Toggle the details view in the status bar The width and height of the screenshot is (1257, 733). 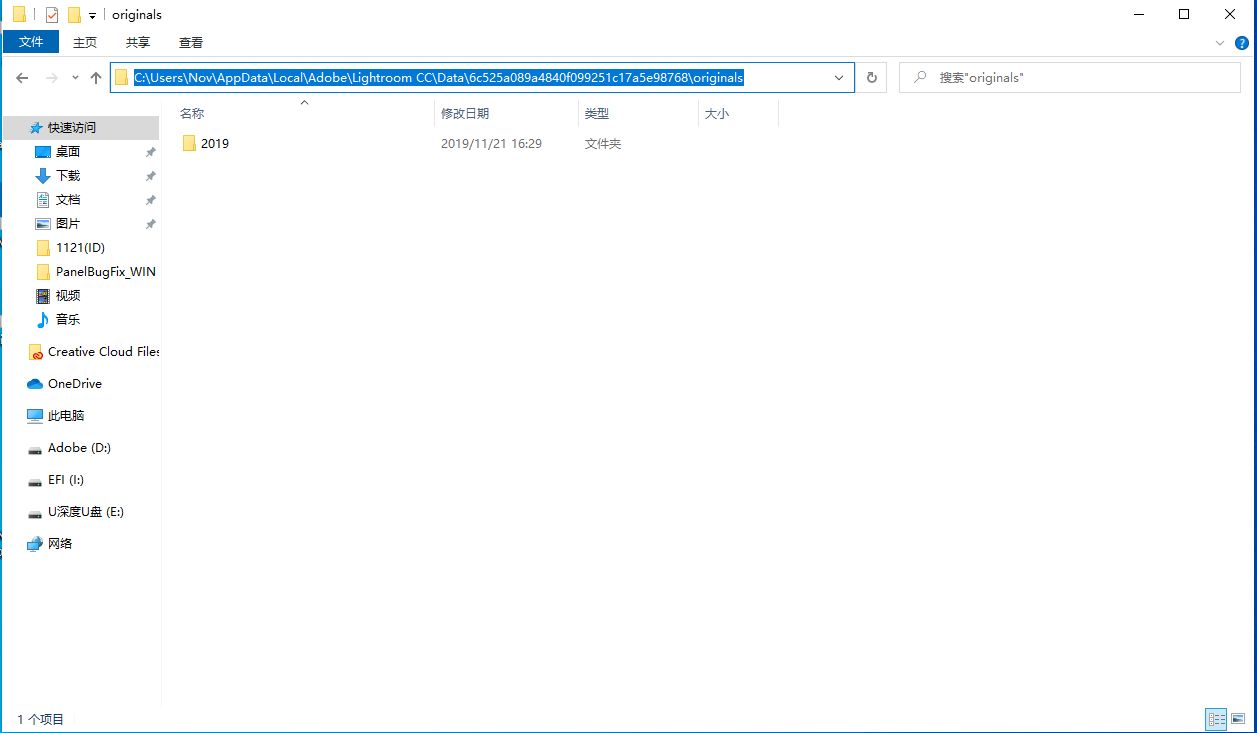click(x=1216, y=719)
